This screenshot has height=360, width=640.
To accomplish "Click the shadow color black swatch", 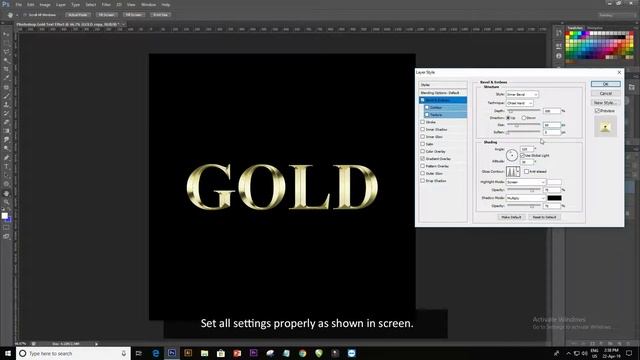I will [554, 198].
